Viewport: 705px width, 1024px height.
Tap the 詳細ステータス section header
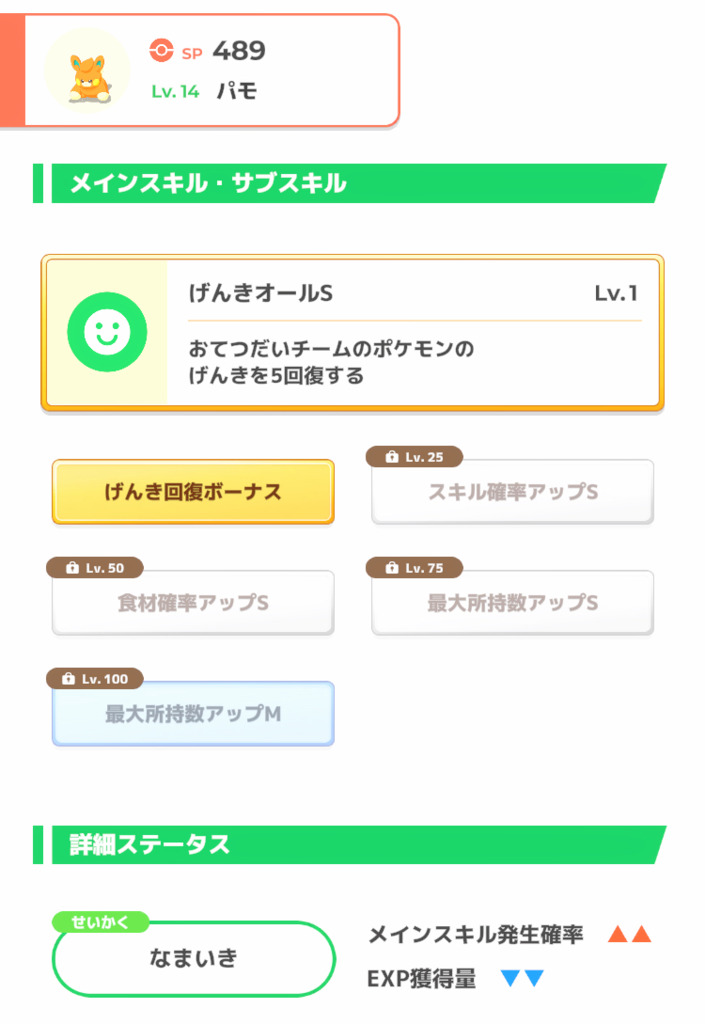point(350,844)
